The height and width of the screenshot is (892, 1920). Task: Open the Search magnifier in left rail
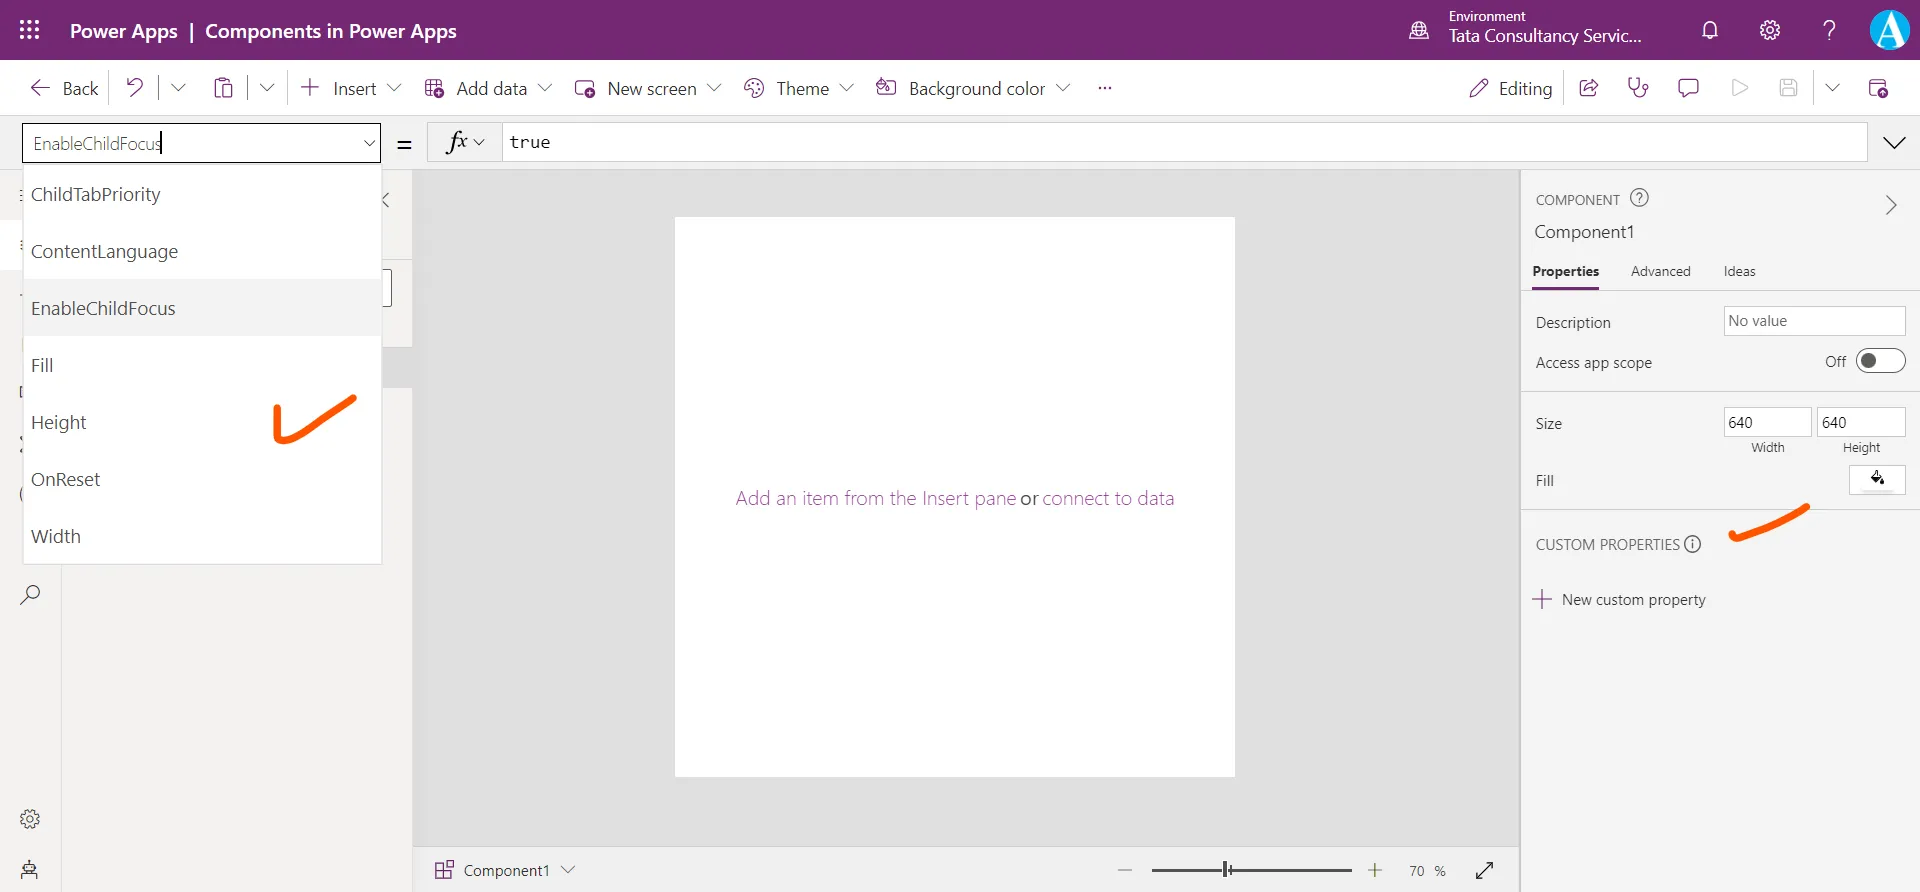30,594
